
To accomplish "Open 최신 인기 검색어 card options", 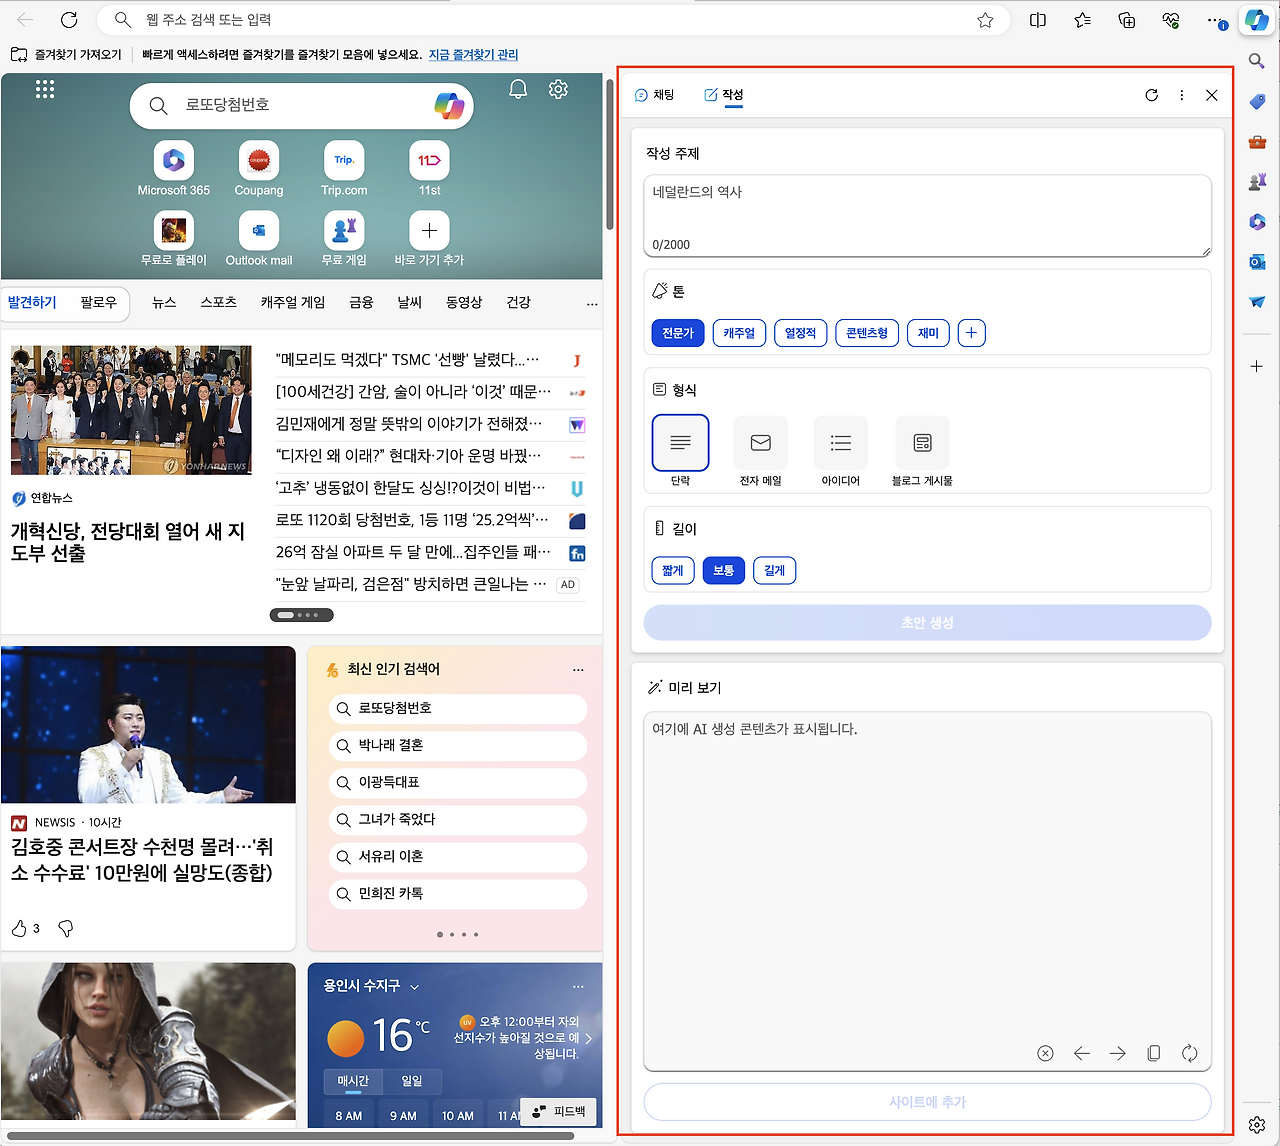I will pos(578,669).
